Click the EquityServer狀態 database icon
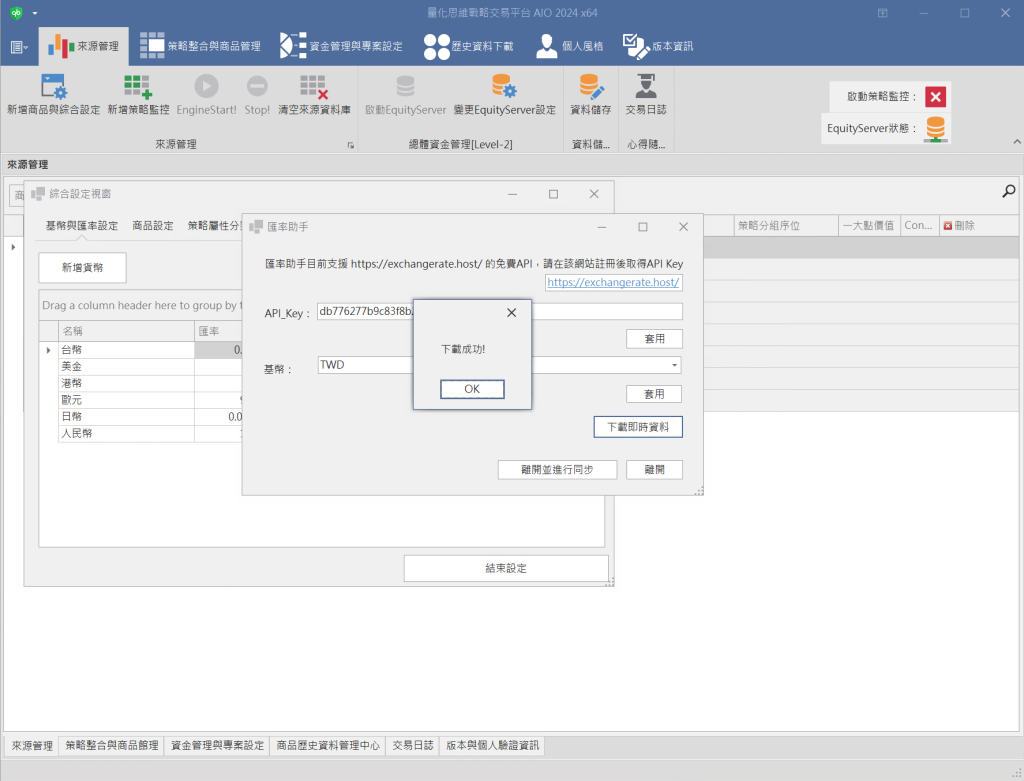Viewport: 1024px width, 781px height. 935,128
